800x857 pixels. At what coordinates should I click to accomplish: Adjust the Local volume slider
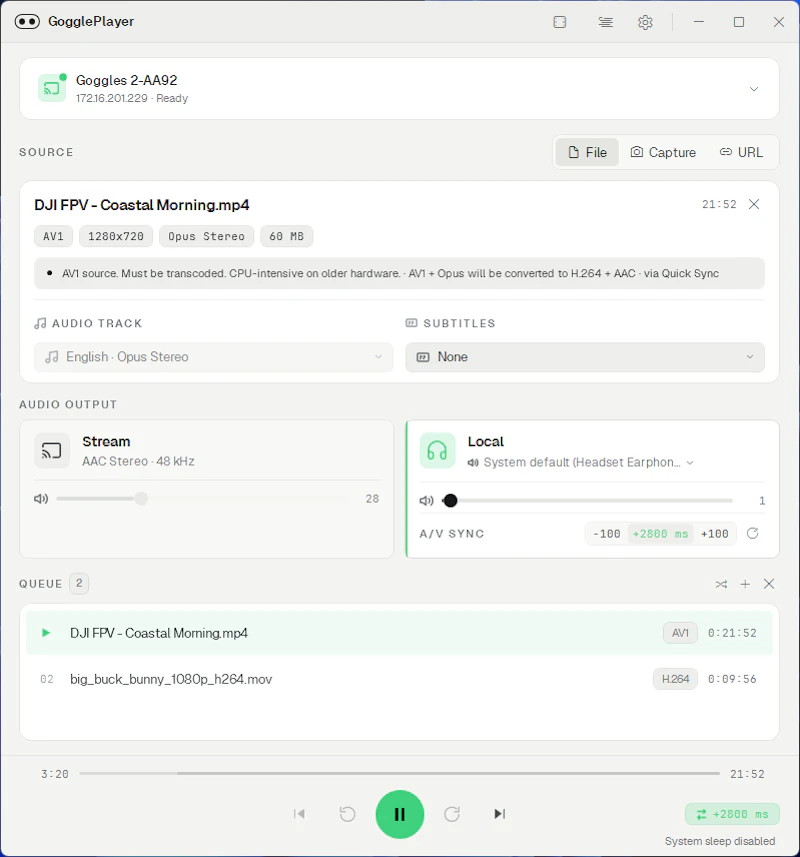pyautogui.click(x=587, y=501)
